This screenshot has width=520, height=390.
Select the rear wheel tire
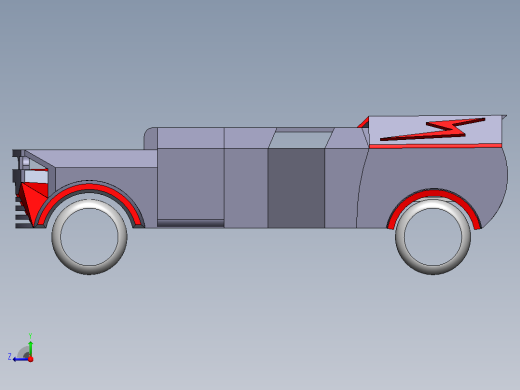[x=433, y=237]
